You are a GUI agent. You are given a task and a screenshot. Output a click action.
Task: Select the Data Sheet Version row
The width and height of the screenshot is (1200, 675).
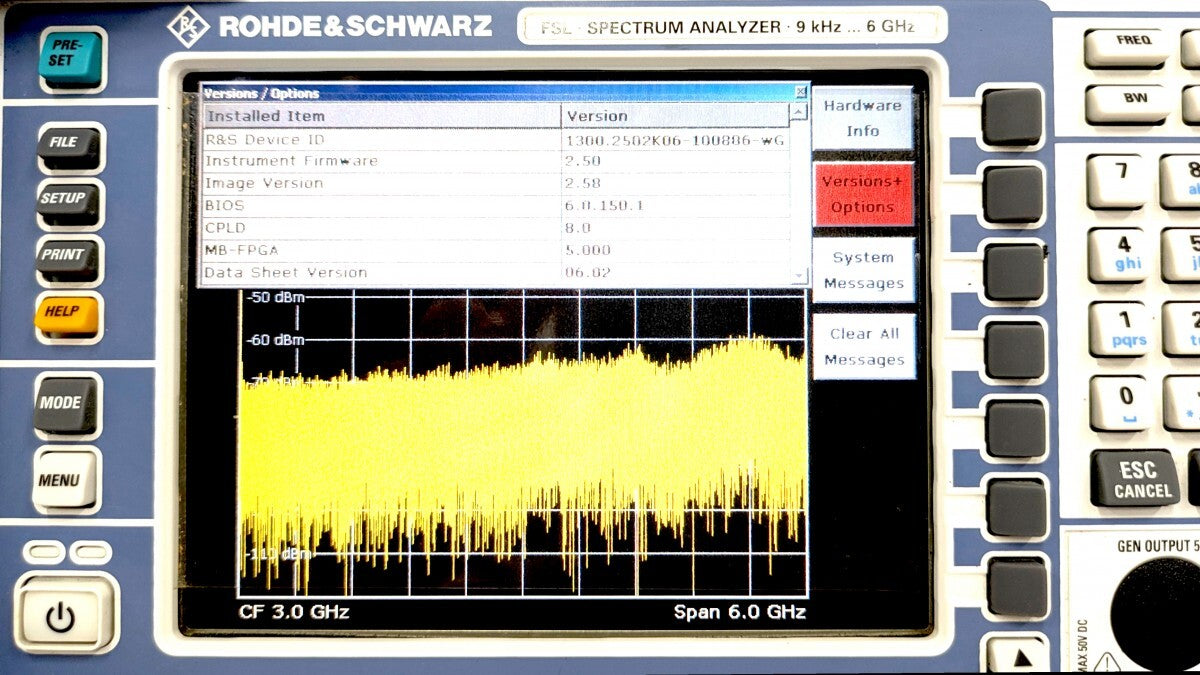(495, 272)
